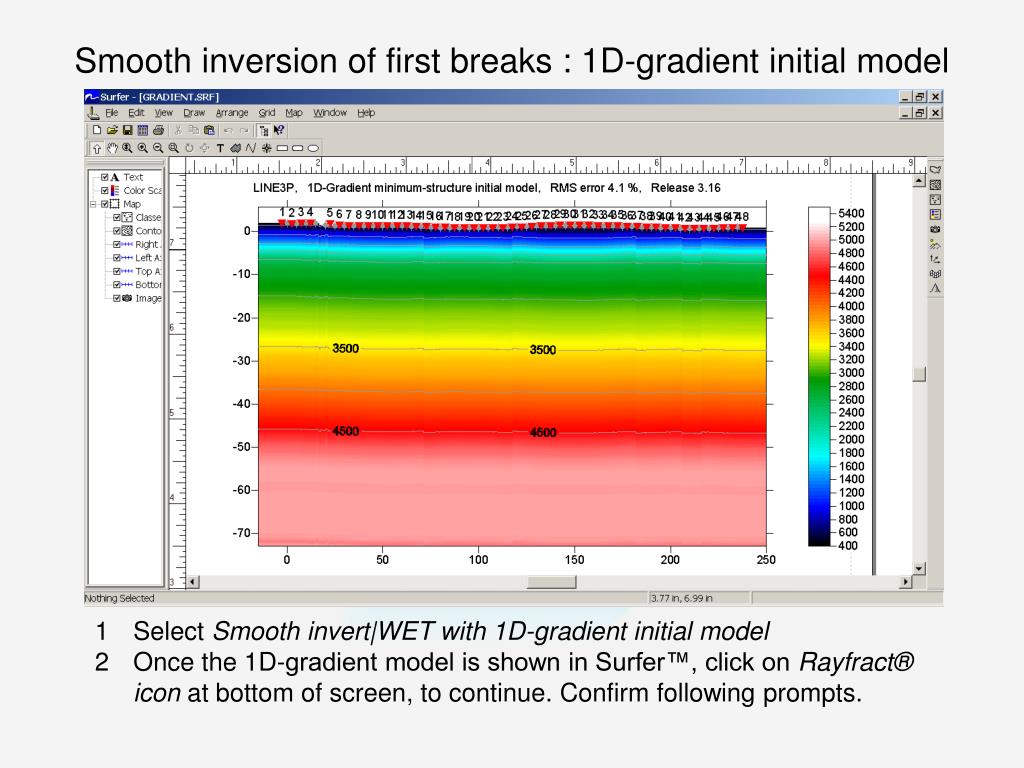Click the scroll down arrow
Screen dimensions: 1024x768
coord(920,569)
